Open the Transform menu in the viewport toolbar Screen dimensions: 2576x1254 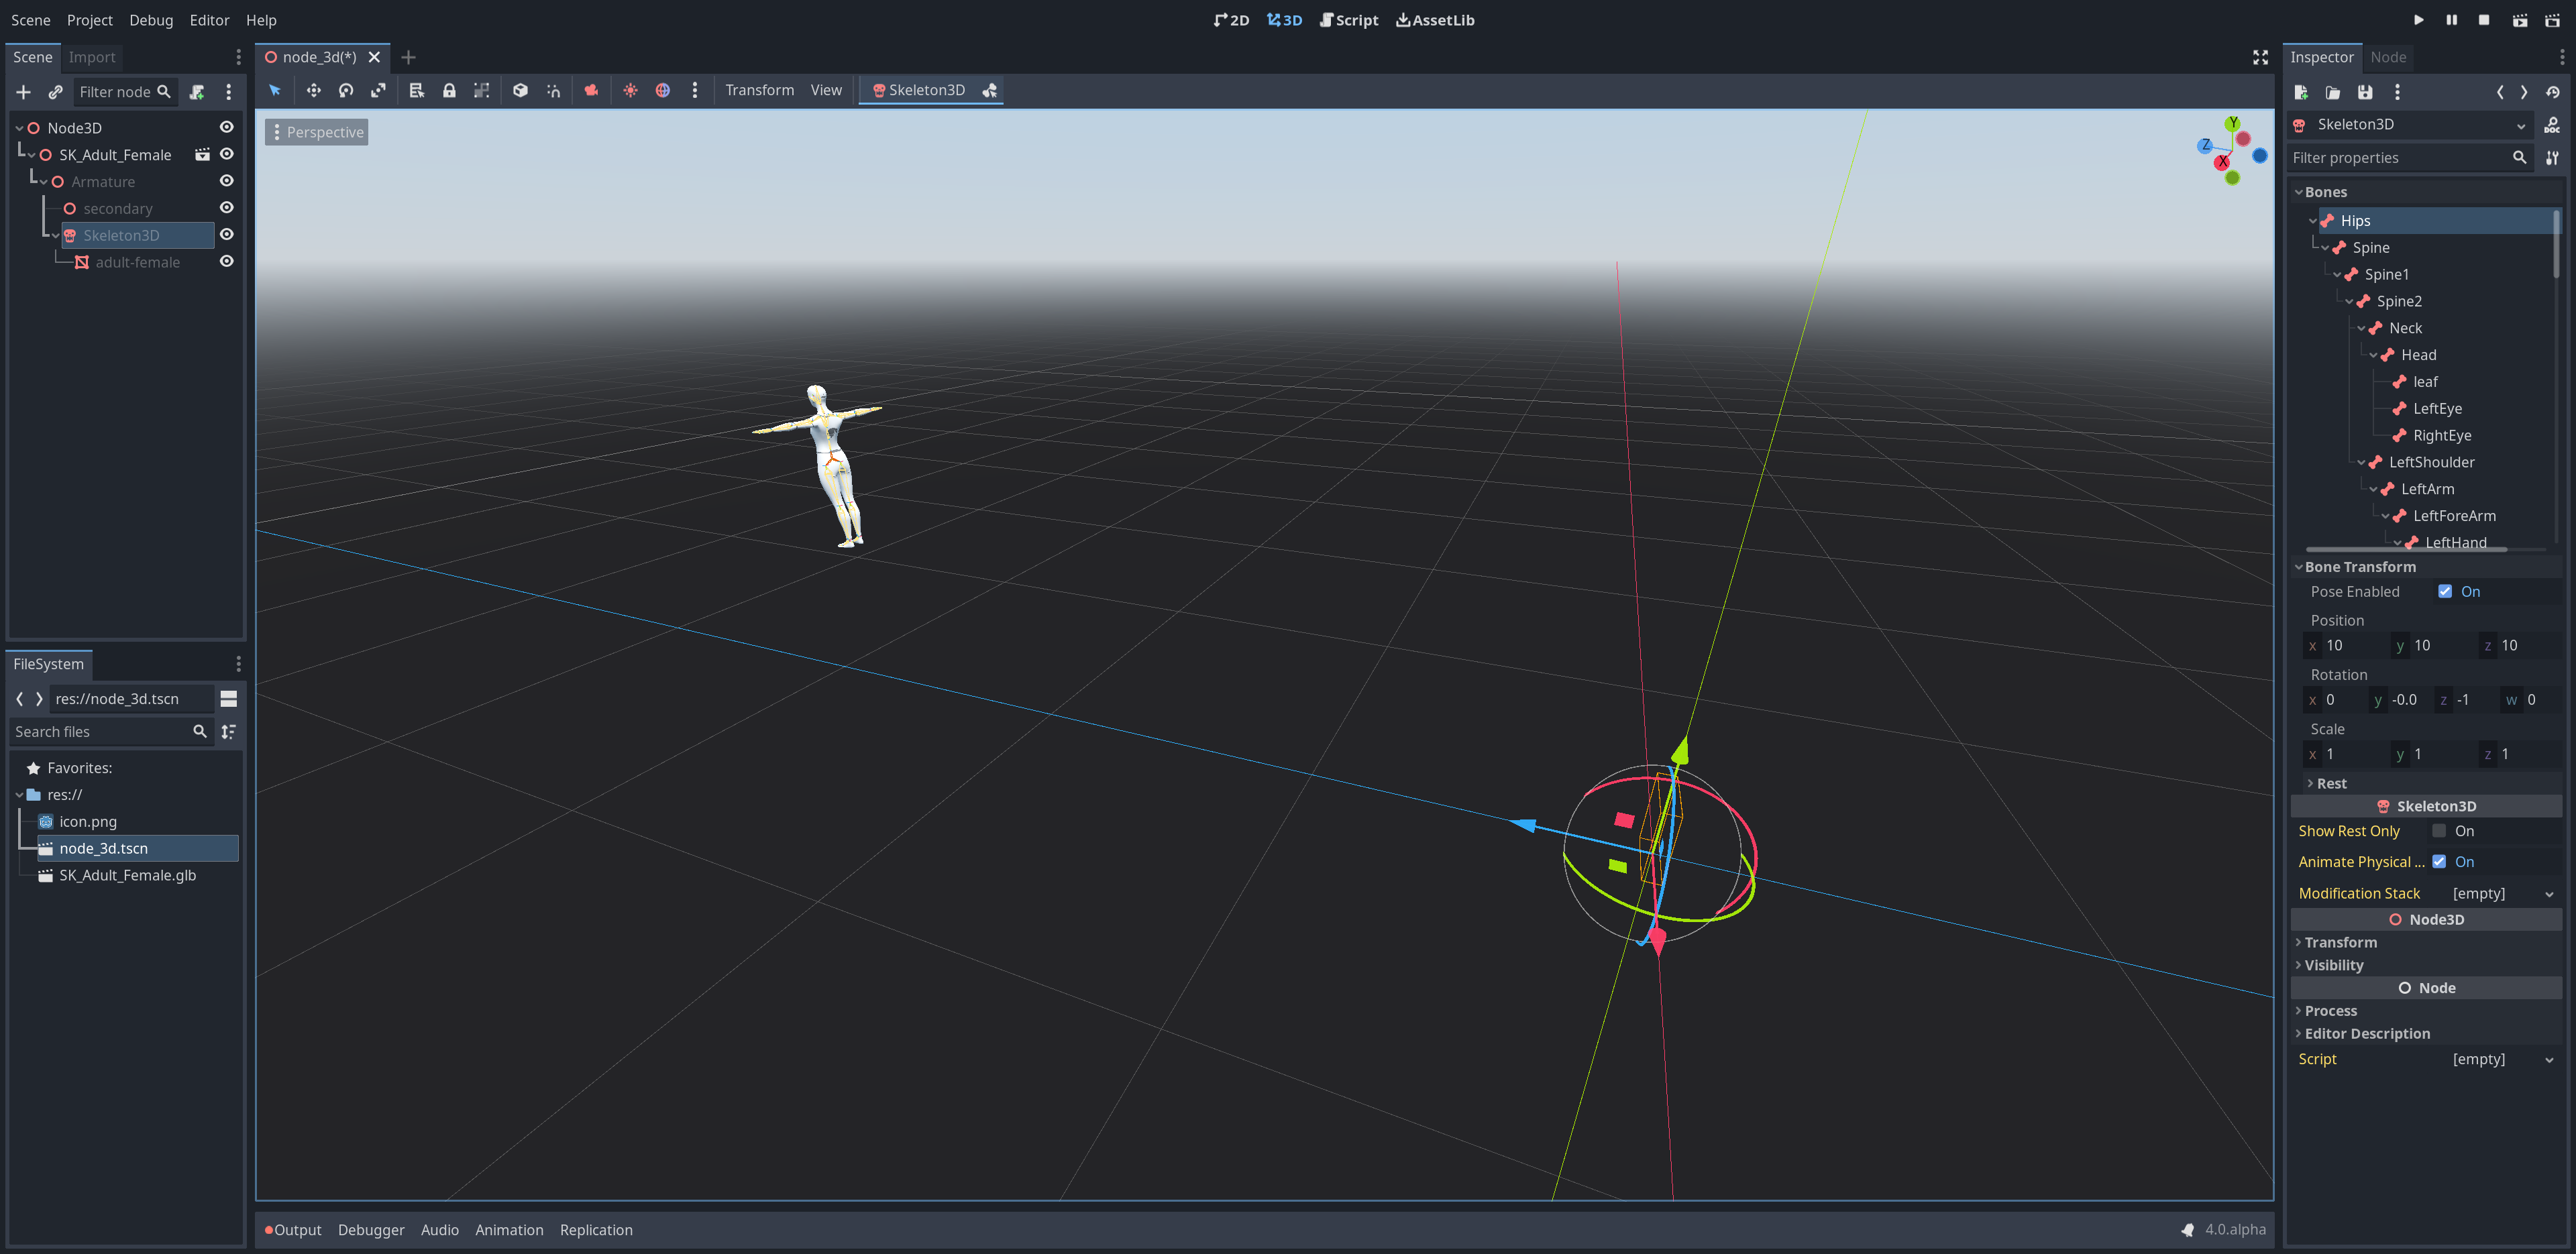[759, 89]
